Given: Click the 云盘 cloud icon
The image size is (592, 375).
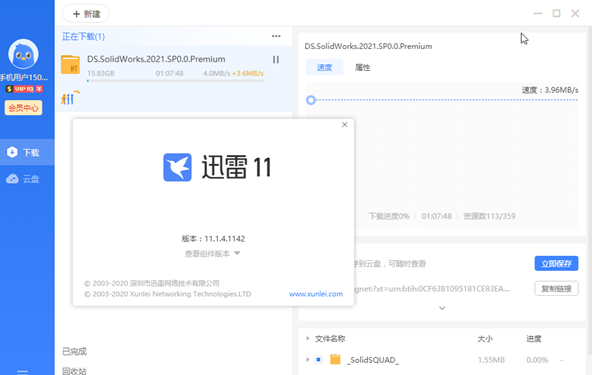Looking at the screenshot, I should (x=12, y=179).
